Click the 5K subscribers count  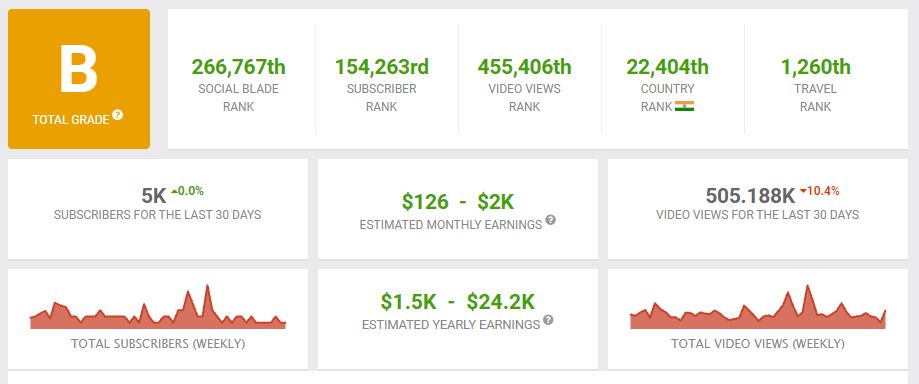[154, 195]
